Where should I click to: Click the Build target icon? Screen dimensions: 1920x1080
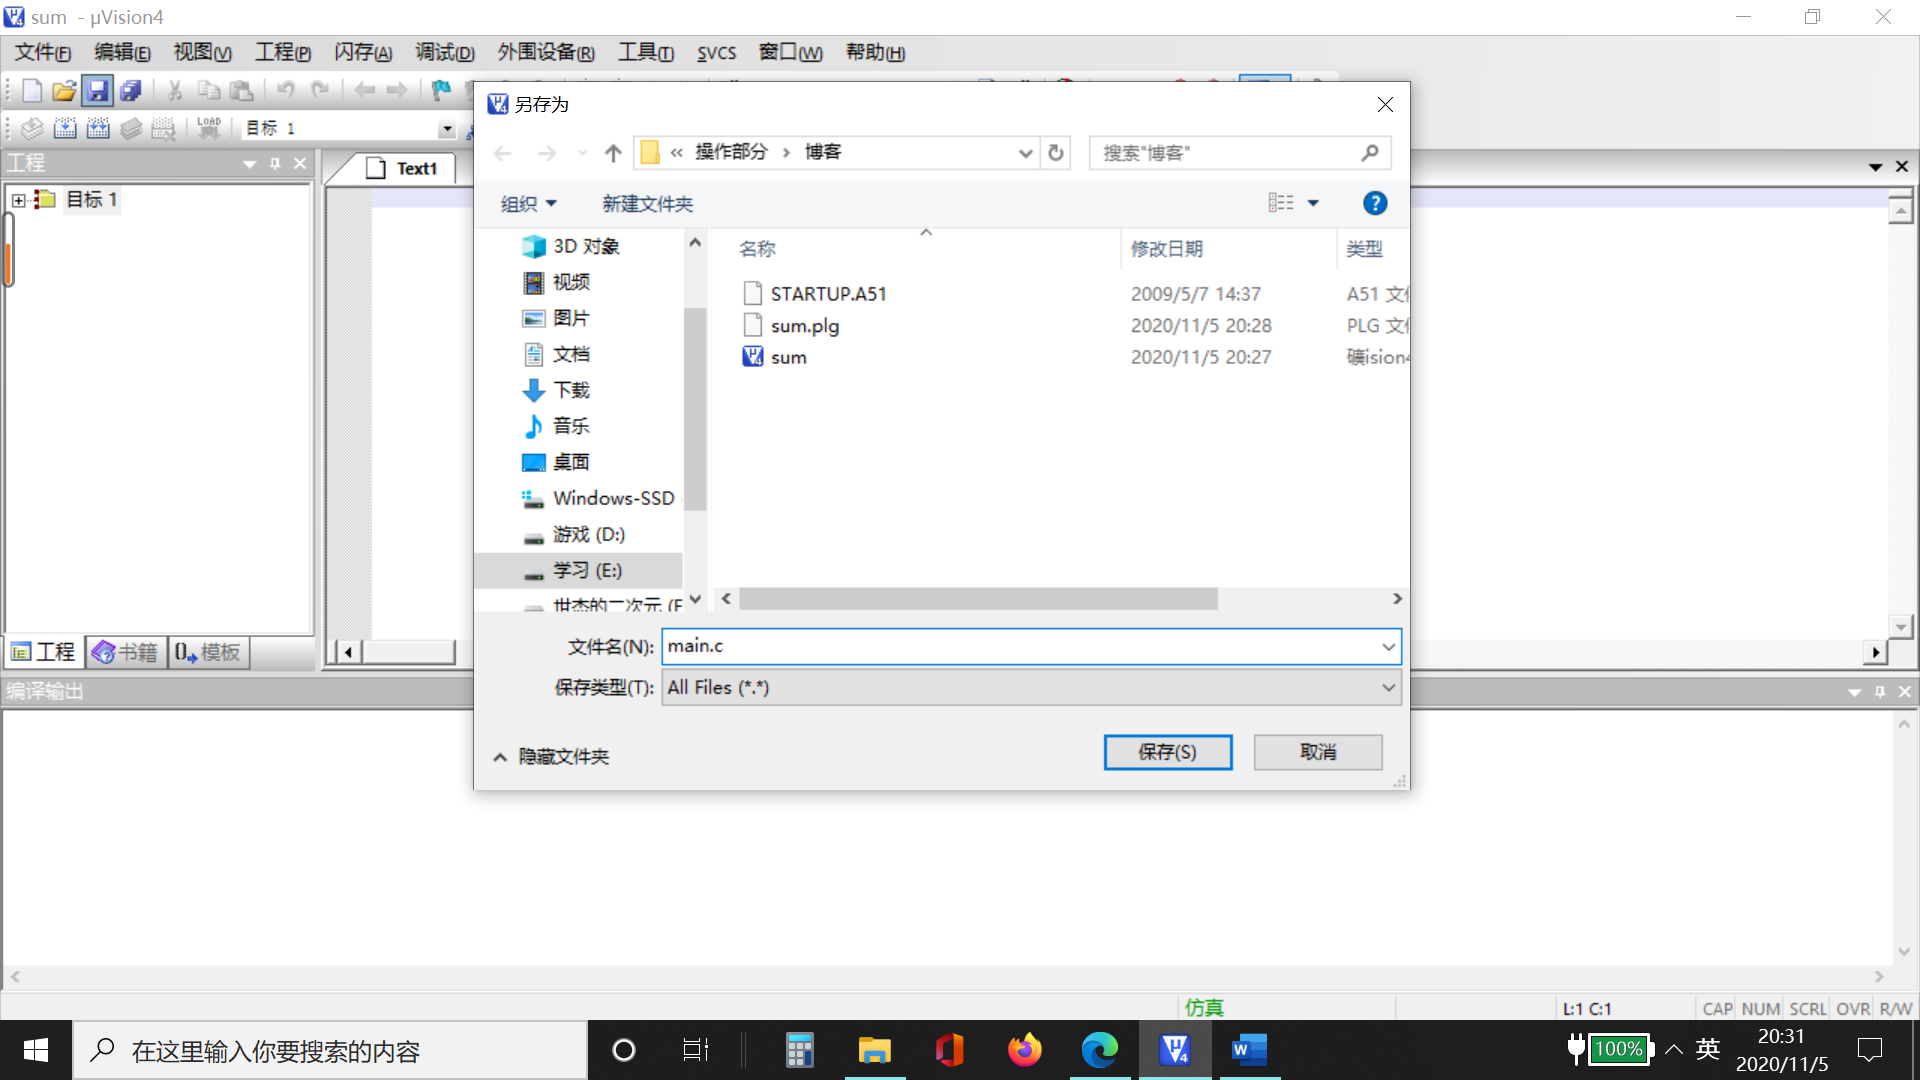(x=65, y=128)
